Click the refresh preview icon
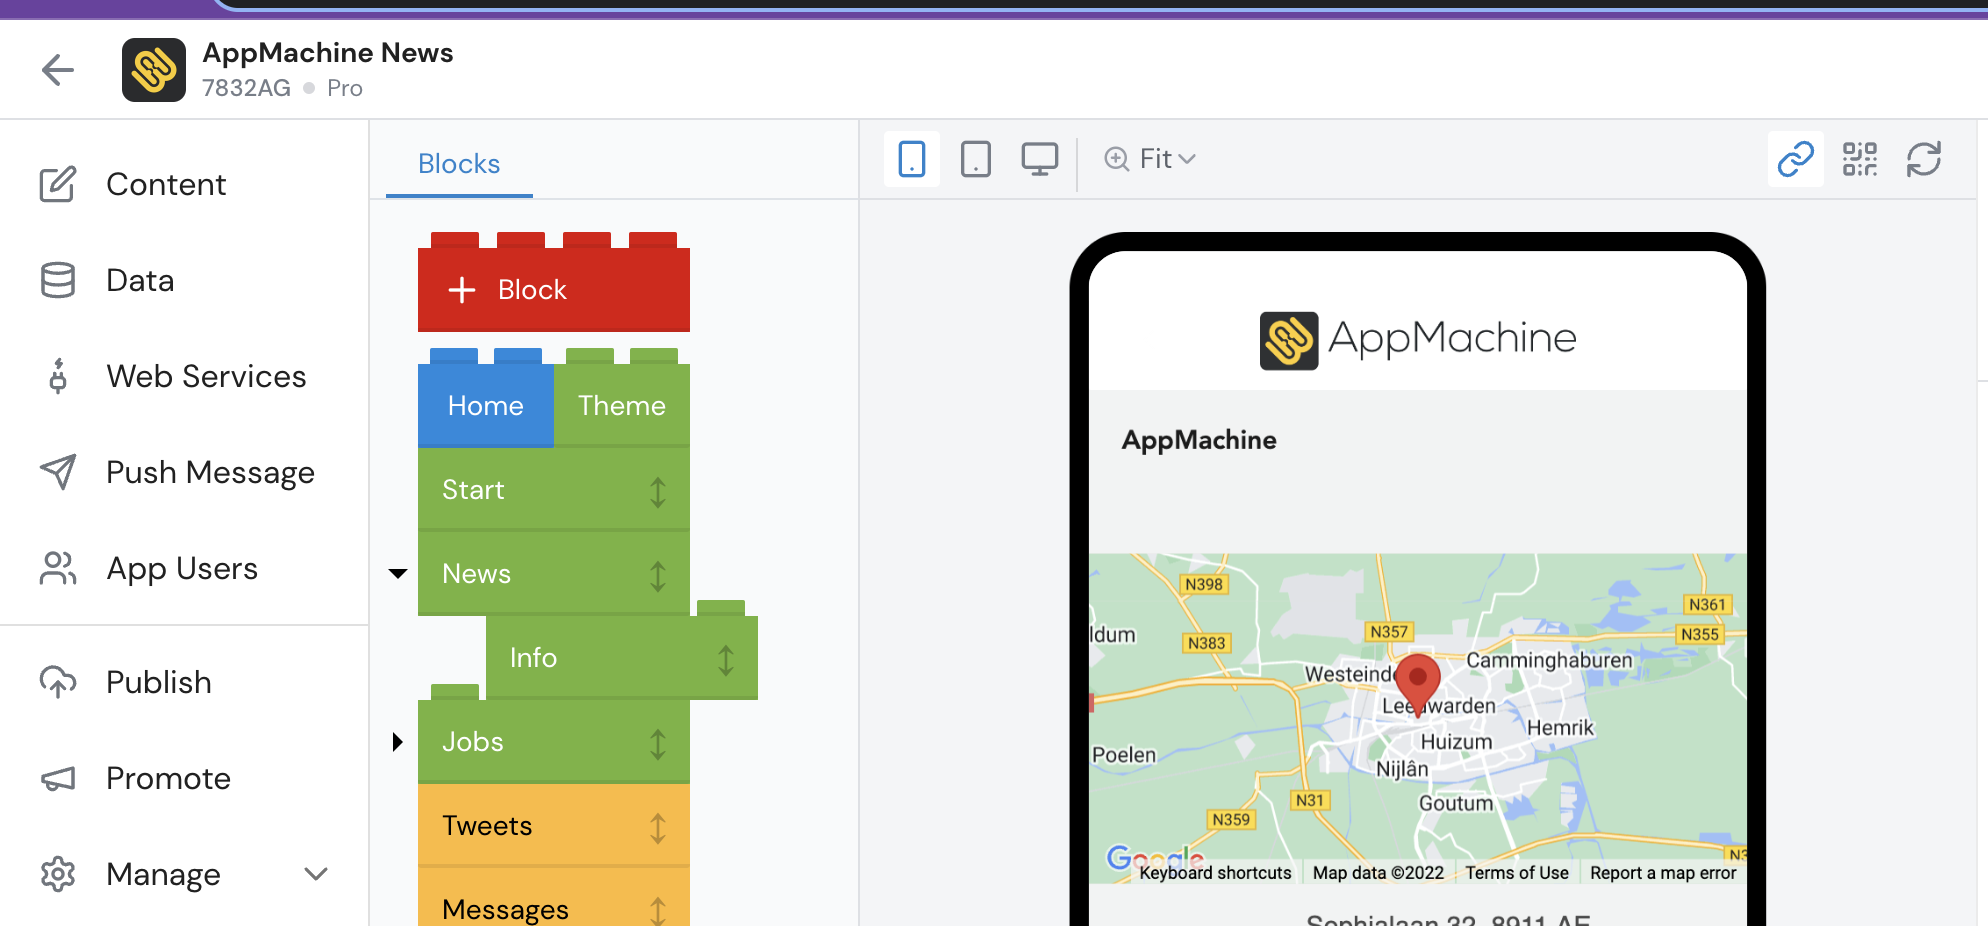The image size is (1988, 926). click(x=1925, y=159)
